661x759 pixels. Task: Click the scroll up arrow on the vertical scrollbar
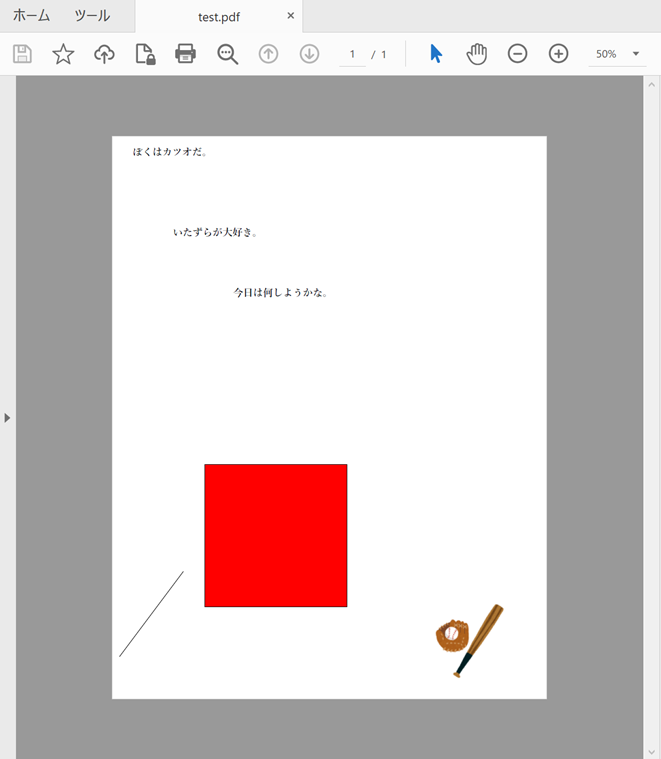[652, 85]
